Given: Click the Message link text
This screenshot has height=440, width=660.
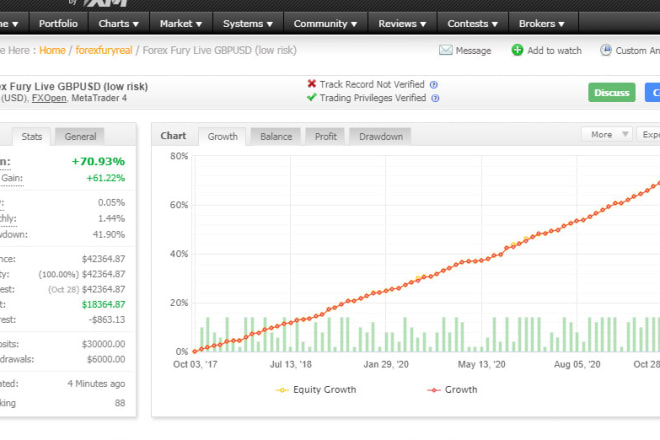Looking at the screenshot, I should pos(473,51).
